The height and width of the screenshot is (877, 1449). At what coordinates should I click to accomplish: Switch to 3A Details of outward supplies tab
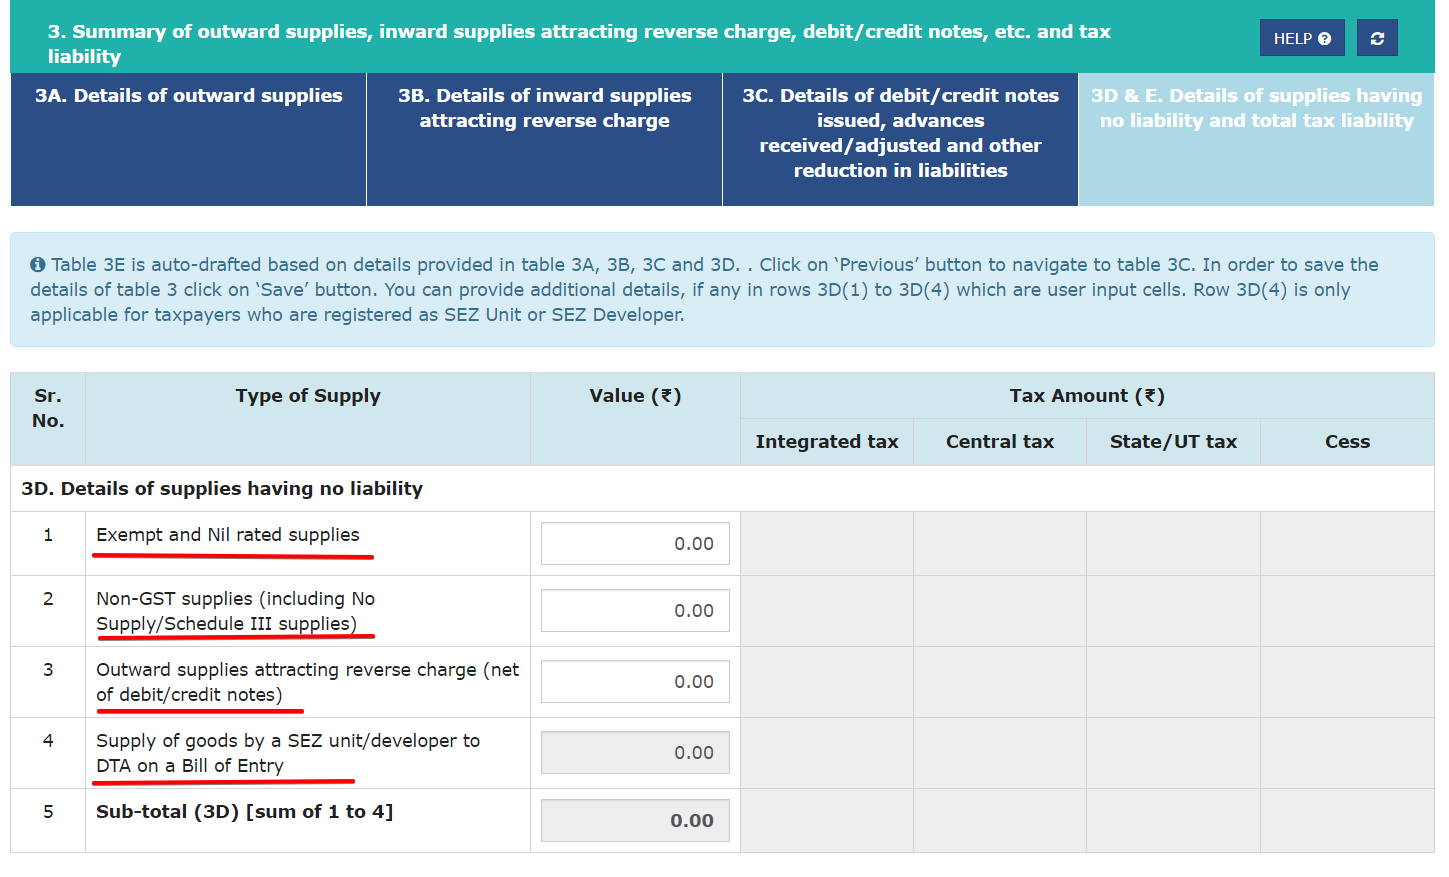188,139
